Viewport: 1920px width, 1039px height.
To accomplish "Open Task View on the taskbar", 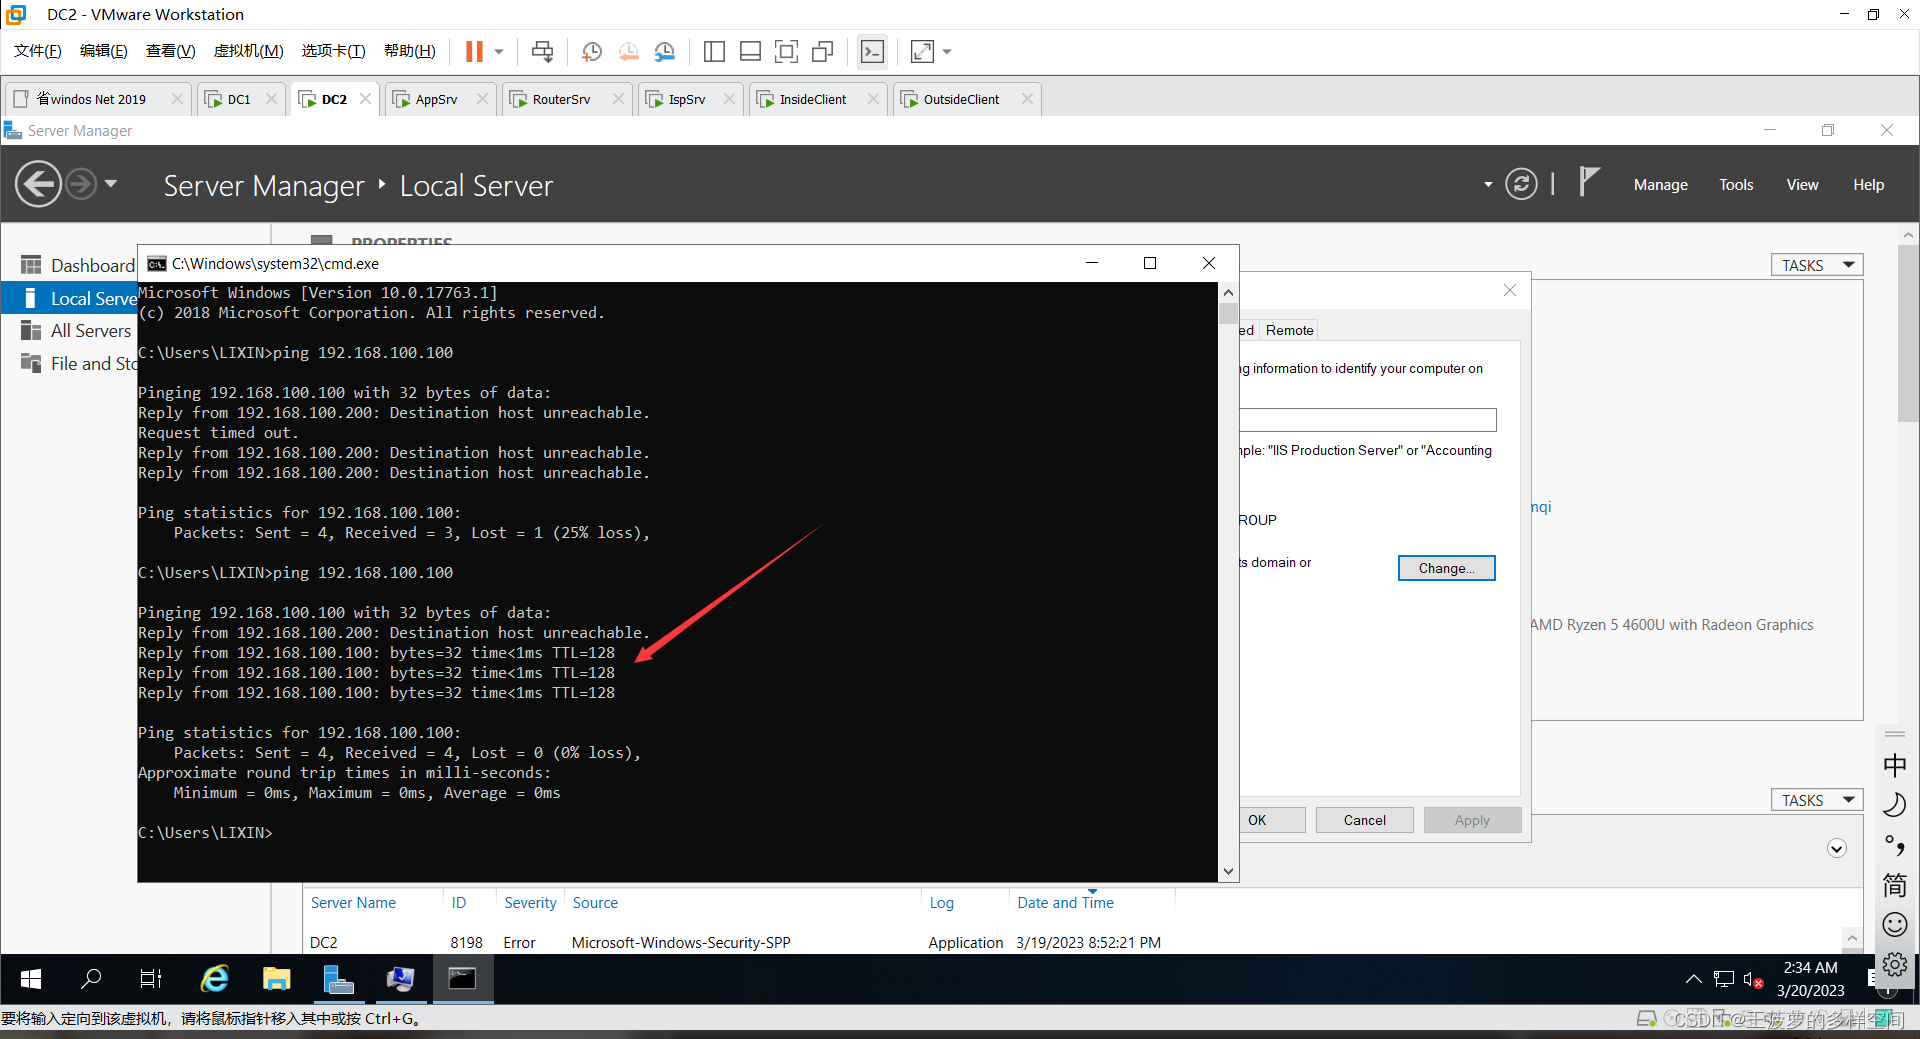I will [151, 979].
